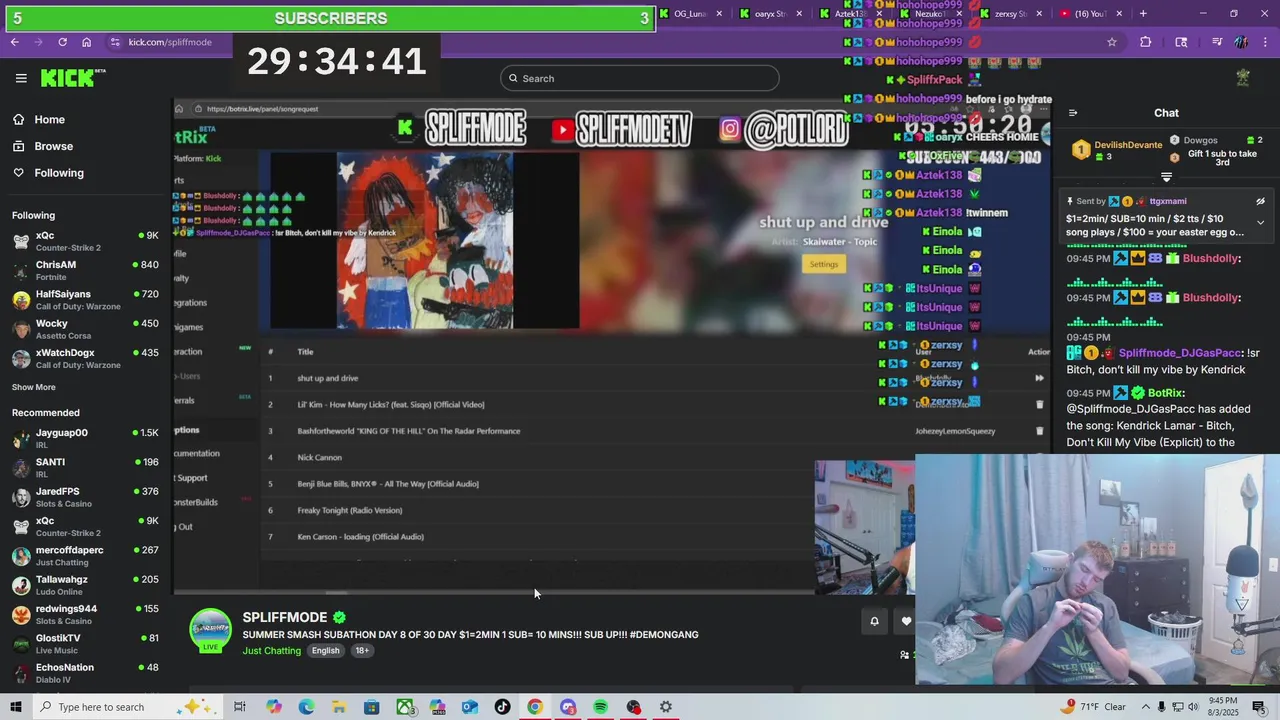
Task: Open Chrome three-dot menu
Action: pyautogui.click(x=1265, y=42)
